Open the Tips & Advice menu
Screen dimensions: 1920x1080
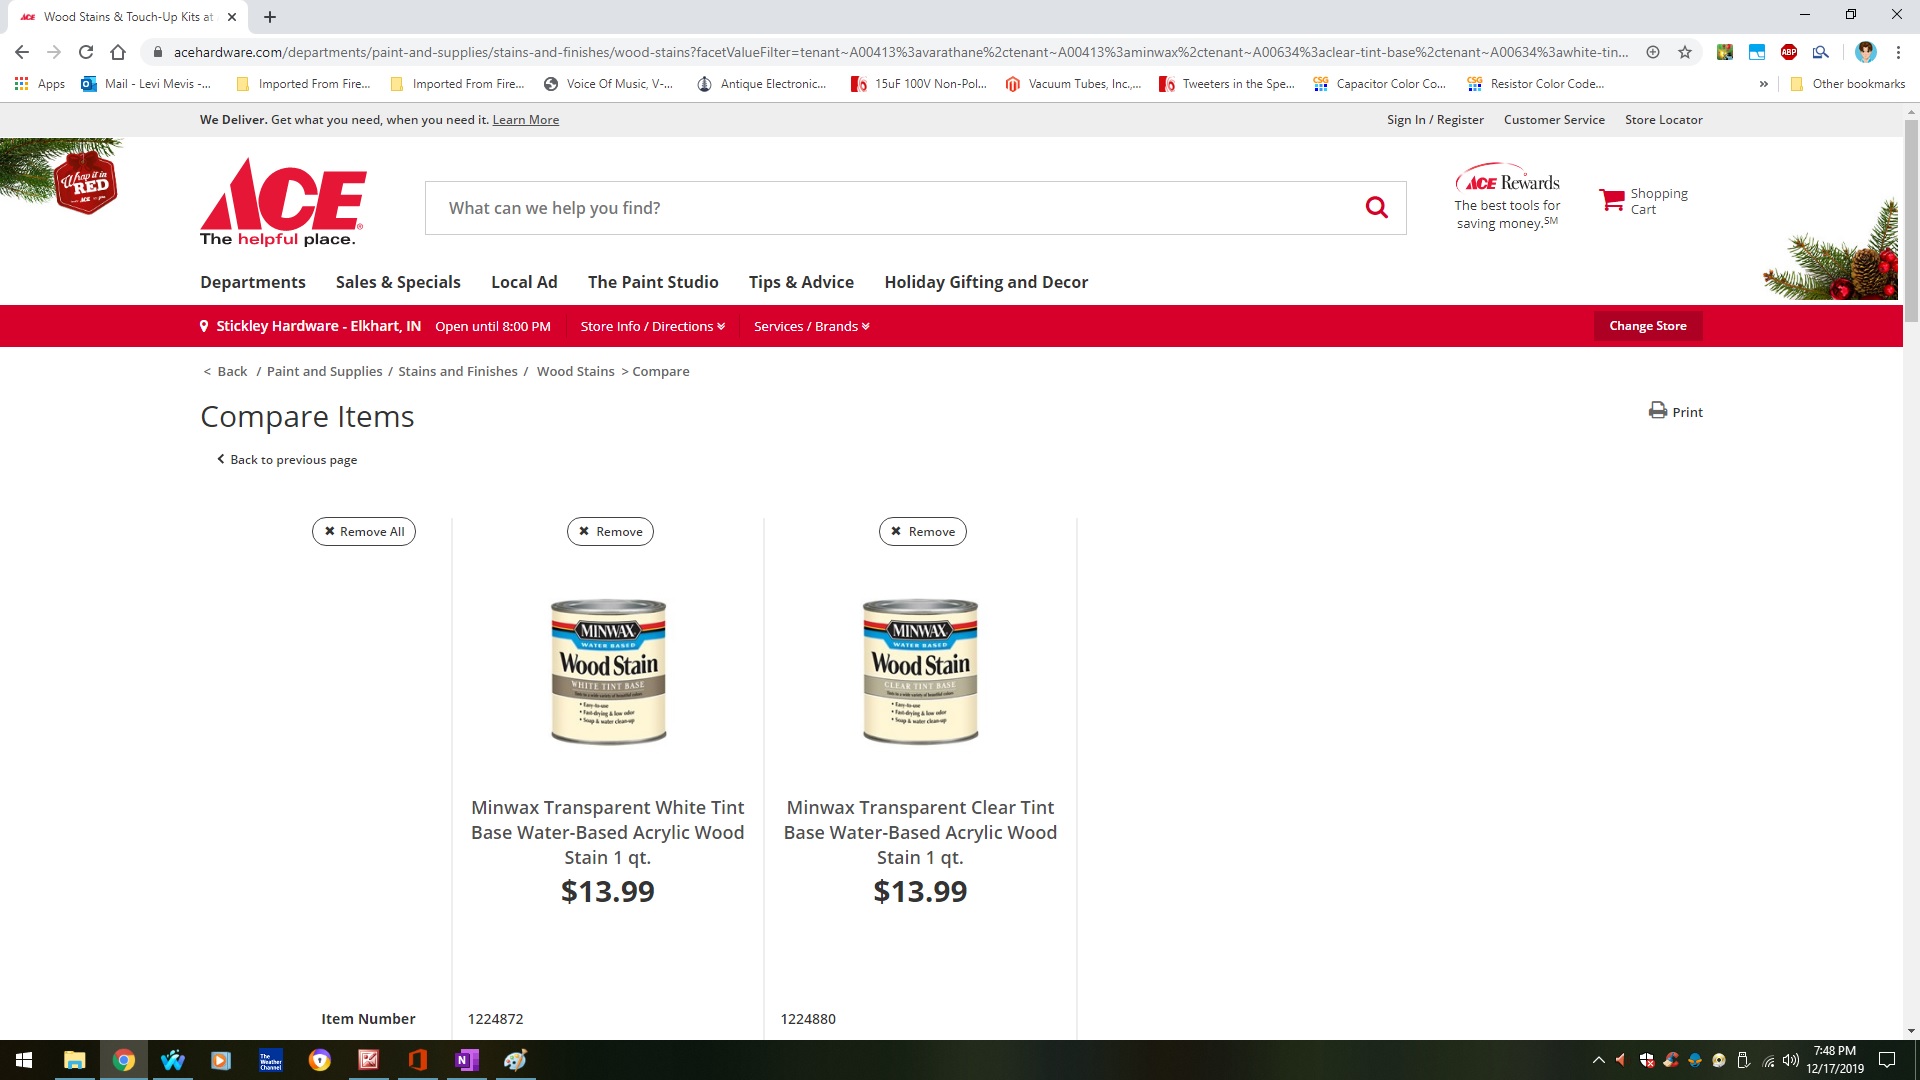click(801, 282)
